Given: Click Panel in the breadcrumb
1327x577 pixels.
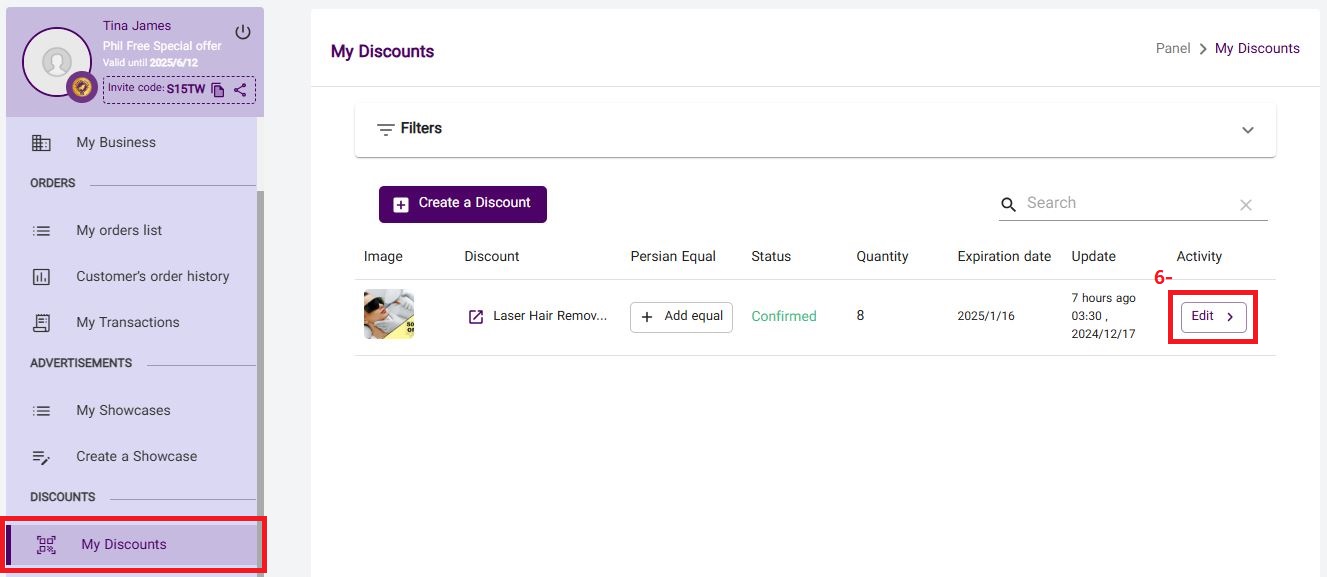Looking at the screenshot, I should tap(1172, 48).
